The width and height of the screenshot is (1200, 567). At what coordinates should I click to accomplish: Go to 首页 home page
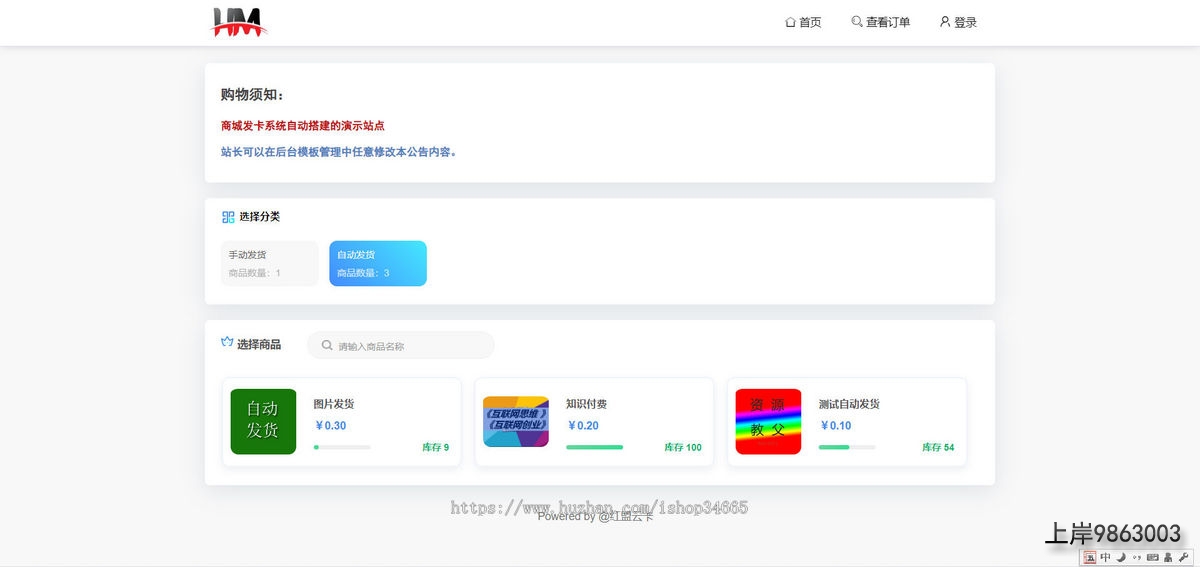point(803,22)
